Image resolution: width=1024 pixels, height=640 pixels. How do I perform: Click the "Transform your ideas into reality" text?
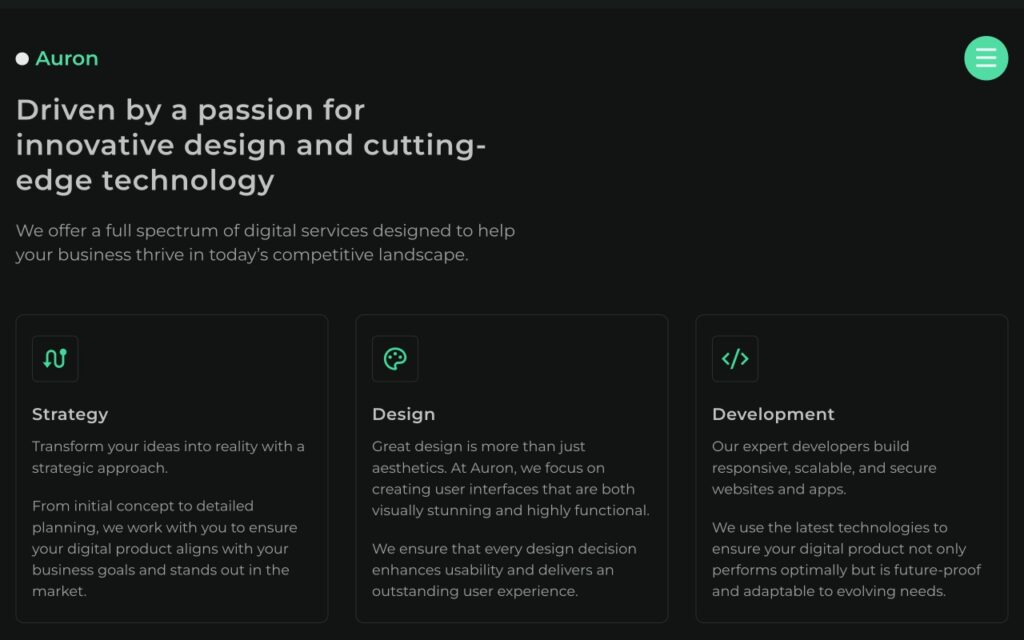tap(168, 457)
